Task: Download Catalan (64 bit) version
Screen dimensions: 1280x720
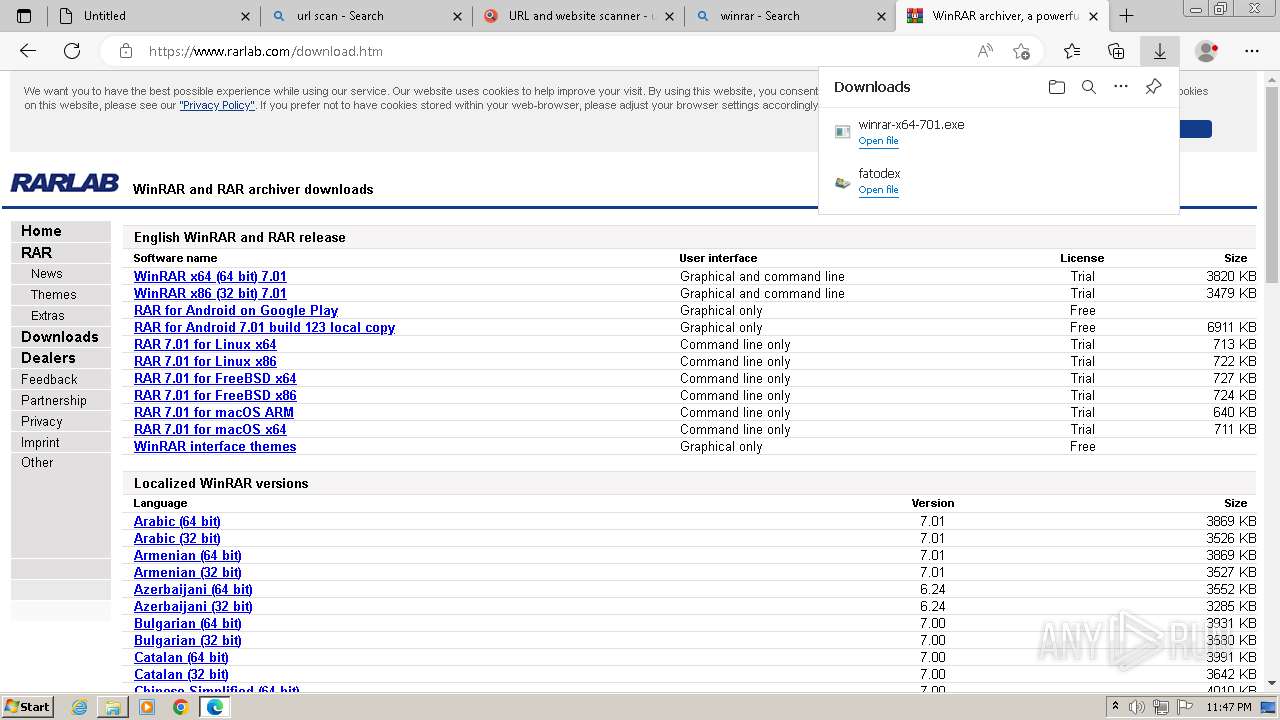Action: 181,658
